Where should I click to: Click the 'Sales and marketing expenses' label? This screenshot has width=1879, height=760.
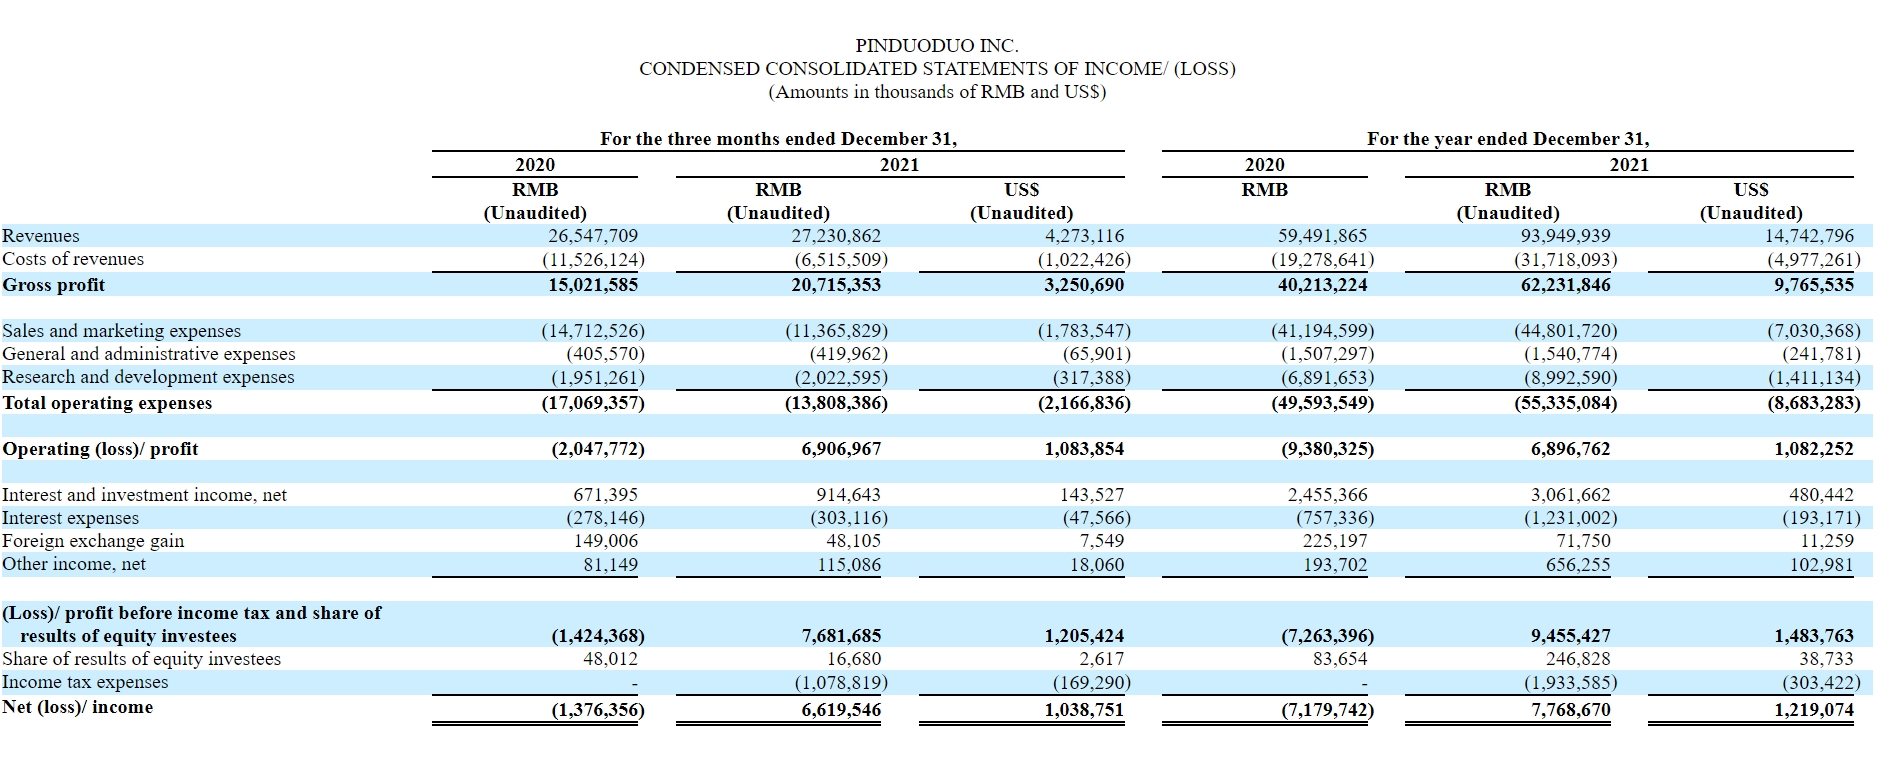[122, 331]
